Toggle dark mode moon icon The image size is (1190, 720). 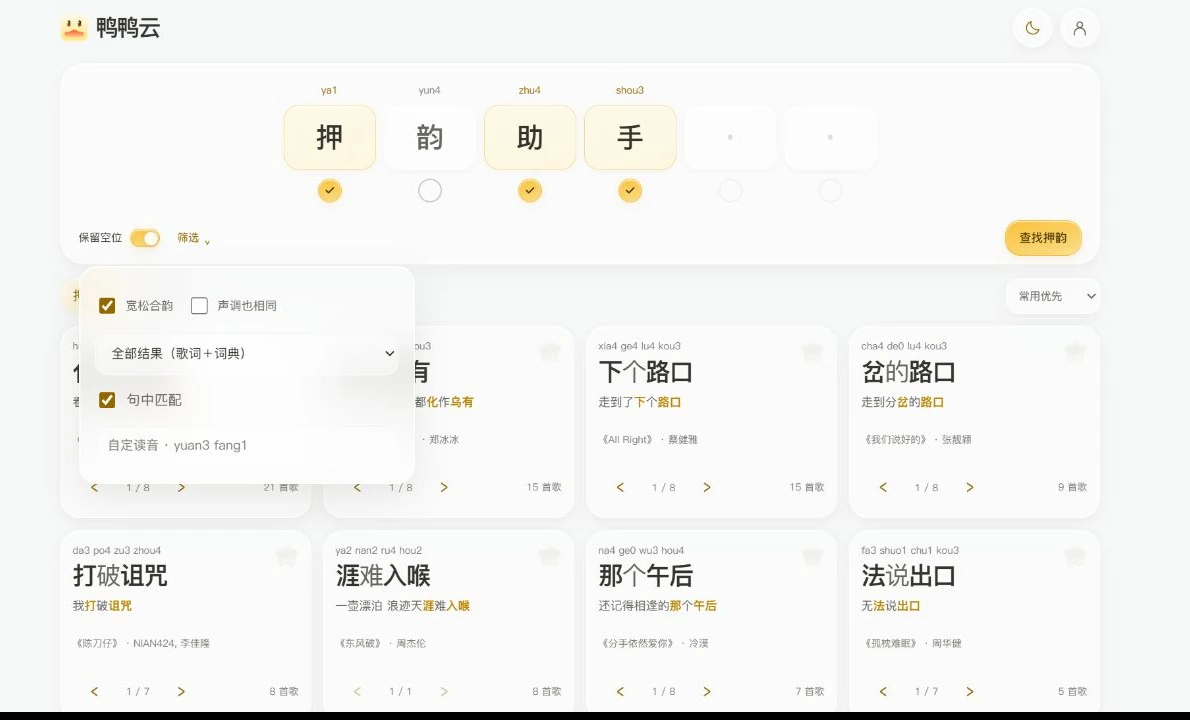point(1032,28)
